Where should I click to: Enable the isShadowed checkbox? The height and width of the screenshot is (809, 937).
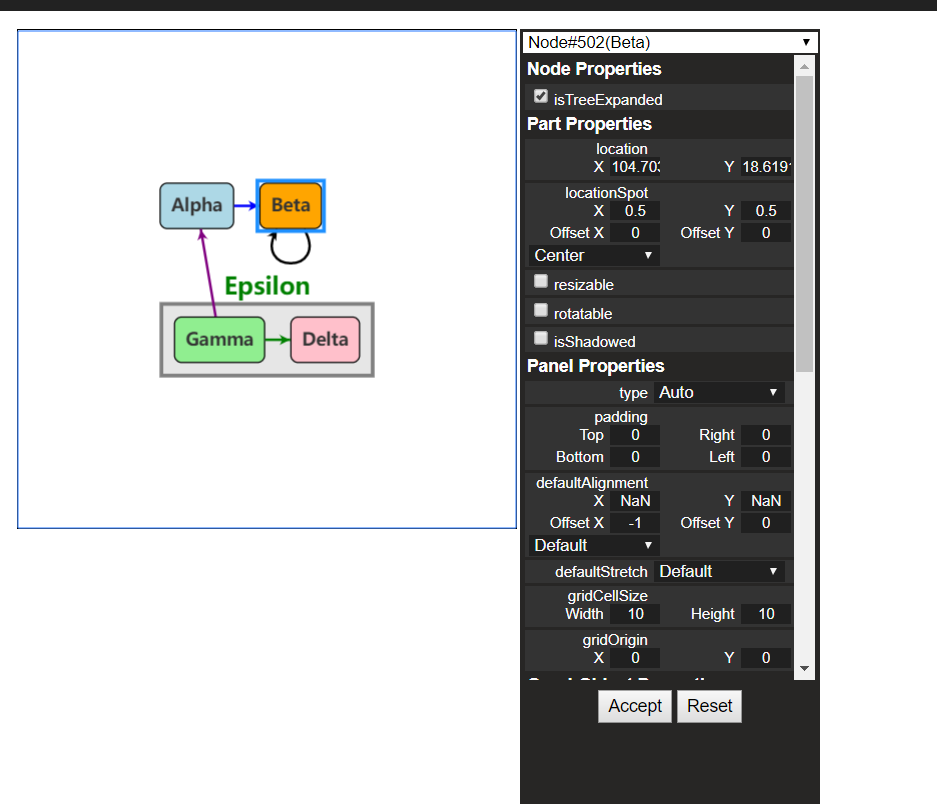click(541, 338)
